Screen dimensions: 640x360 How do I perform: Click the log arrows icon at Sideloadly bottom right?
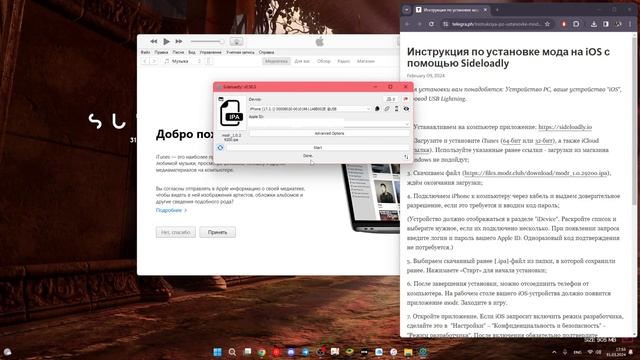click(406, 157)
